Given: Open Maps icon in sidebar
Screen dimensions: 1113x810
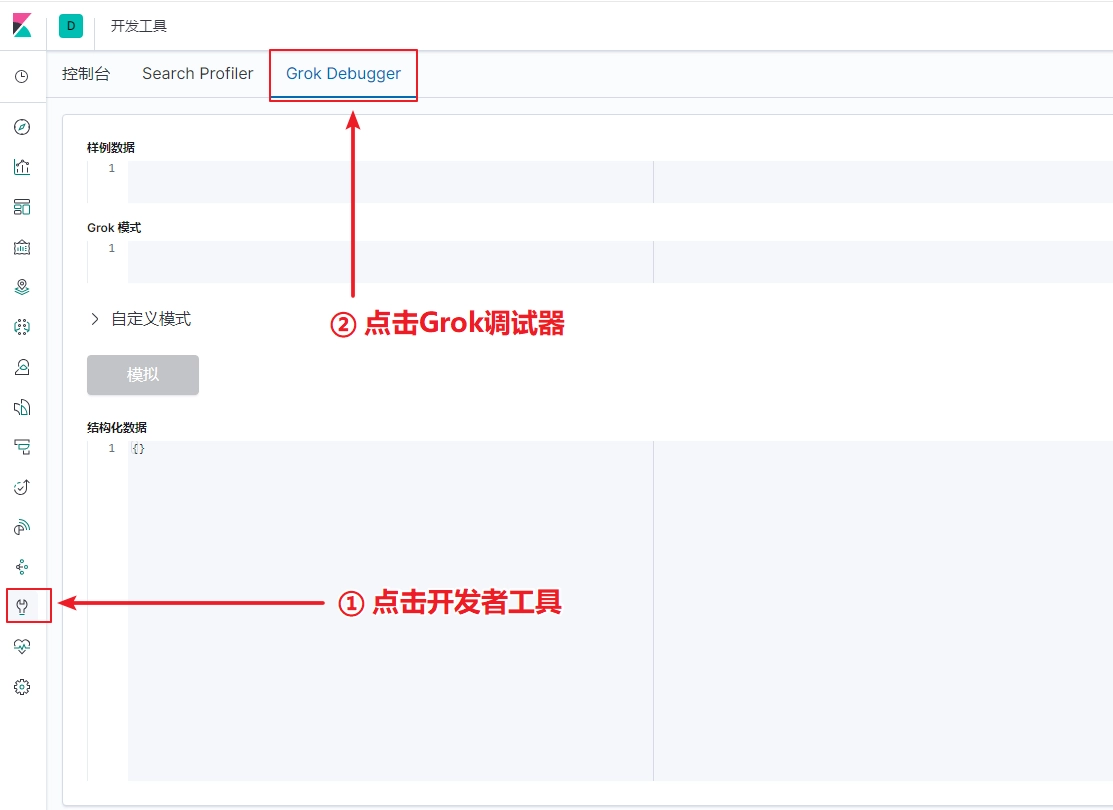Looking at the screenshot, I should click(x=22, y=287).
